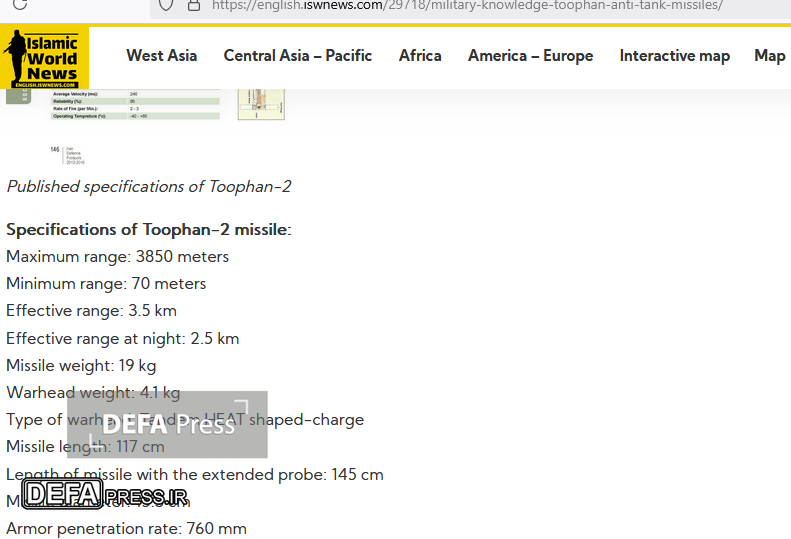This screenshot has height=539, width=791.
Task: Click the 'Armor penetration rate: 760 mm' line
Action: tap(126, 528)
